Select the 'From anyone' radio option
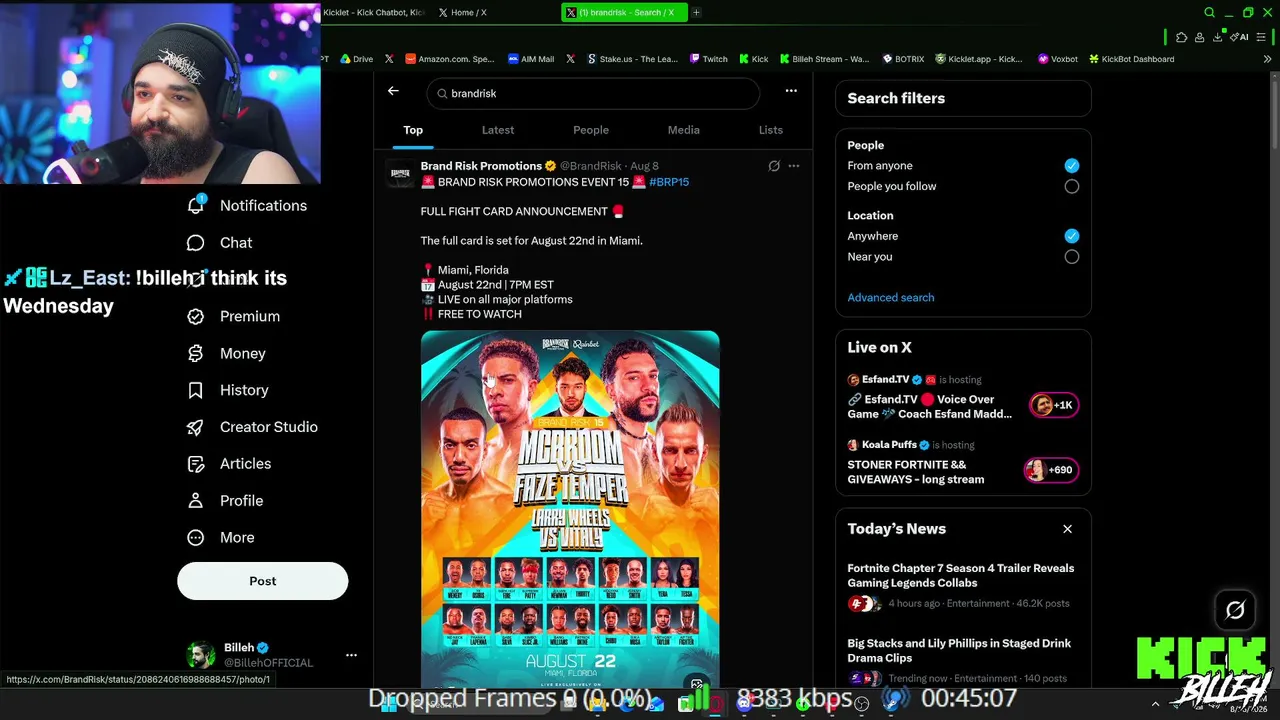The width and height of the screenshot is (1280, 720). 1072,166
